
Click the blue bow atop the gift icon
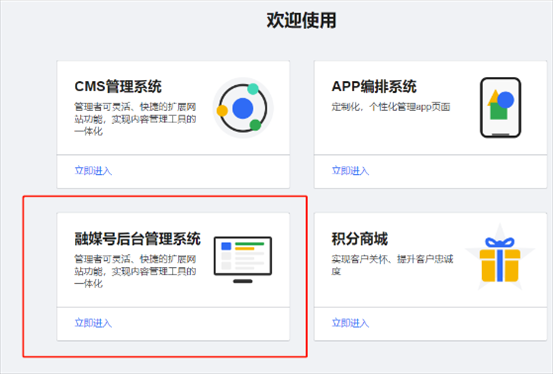click(500, 242)
